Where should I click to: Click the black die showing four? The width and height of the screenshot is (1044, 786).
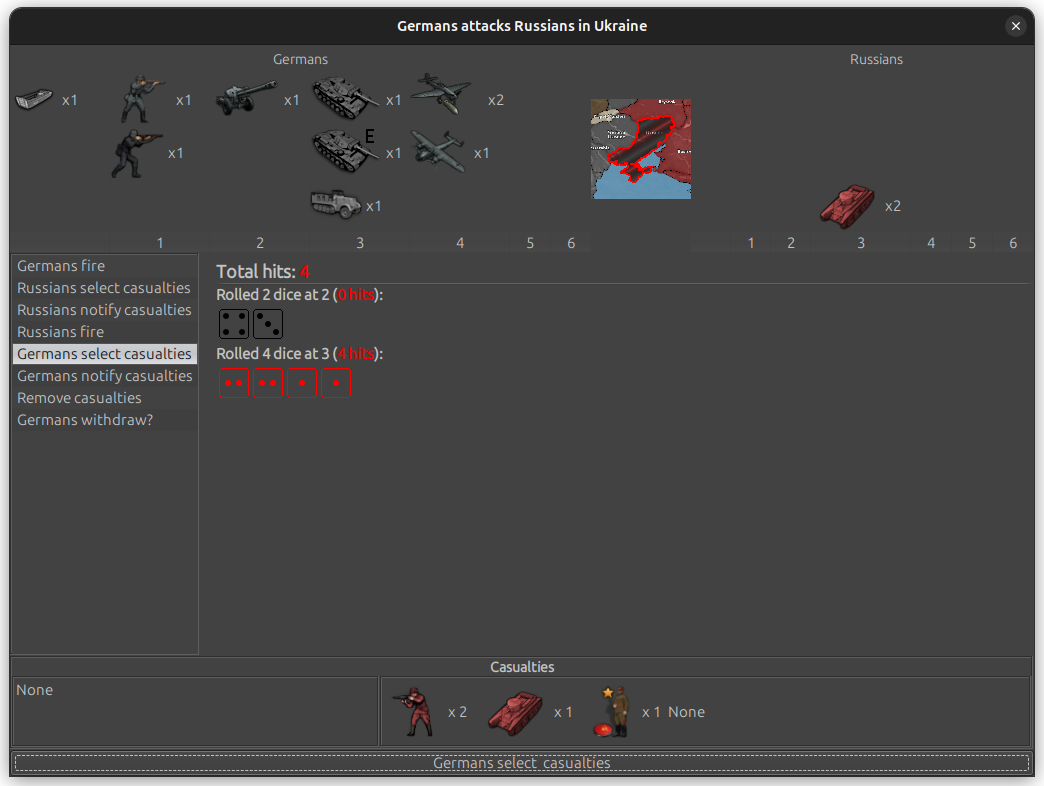233,323
